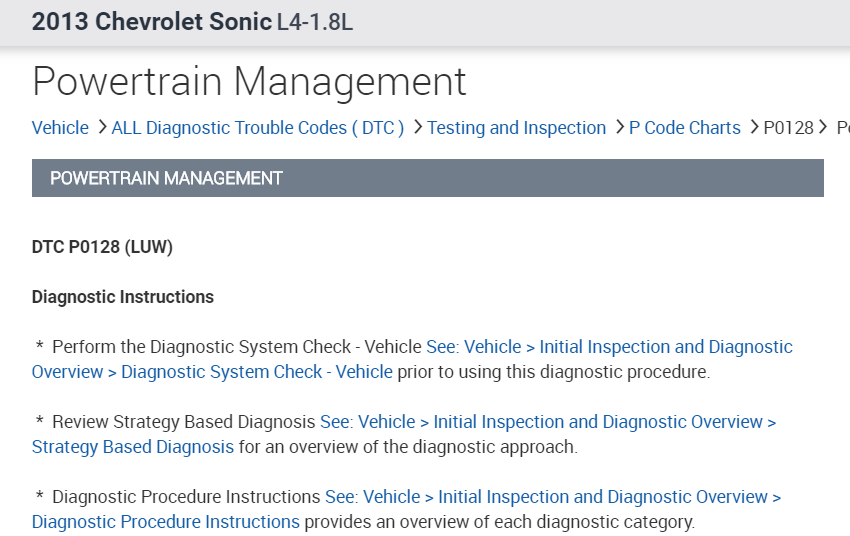Navigate to the Testing and Inspection breadcrumb
This screenshot has width=850, height=536.
[x=516, y=128]
